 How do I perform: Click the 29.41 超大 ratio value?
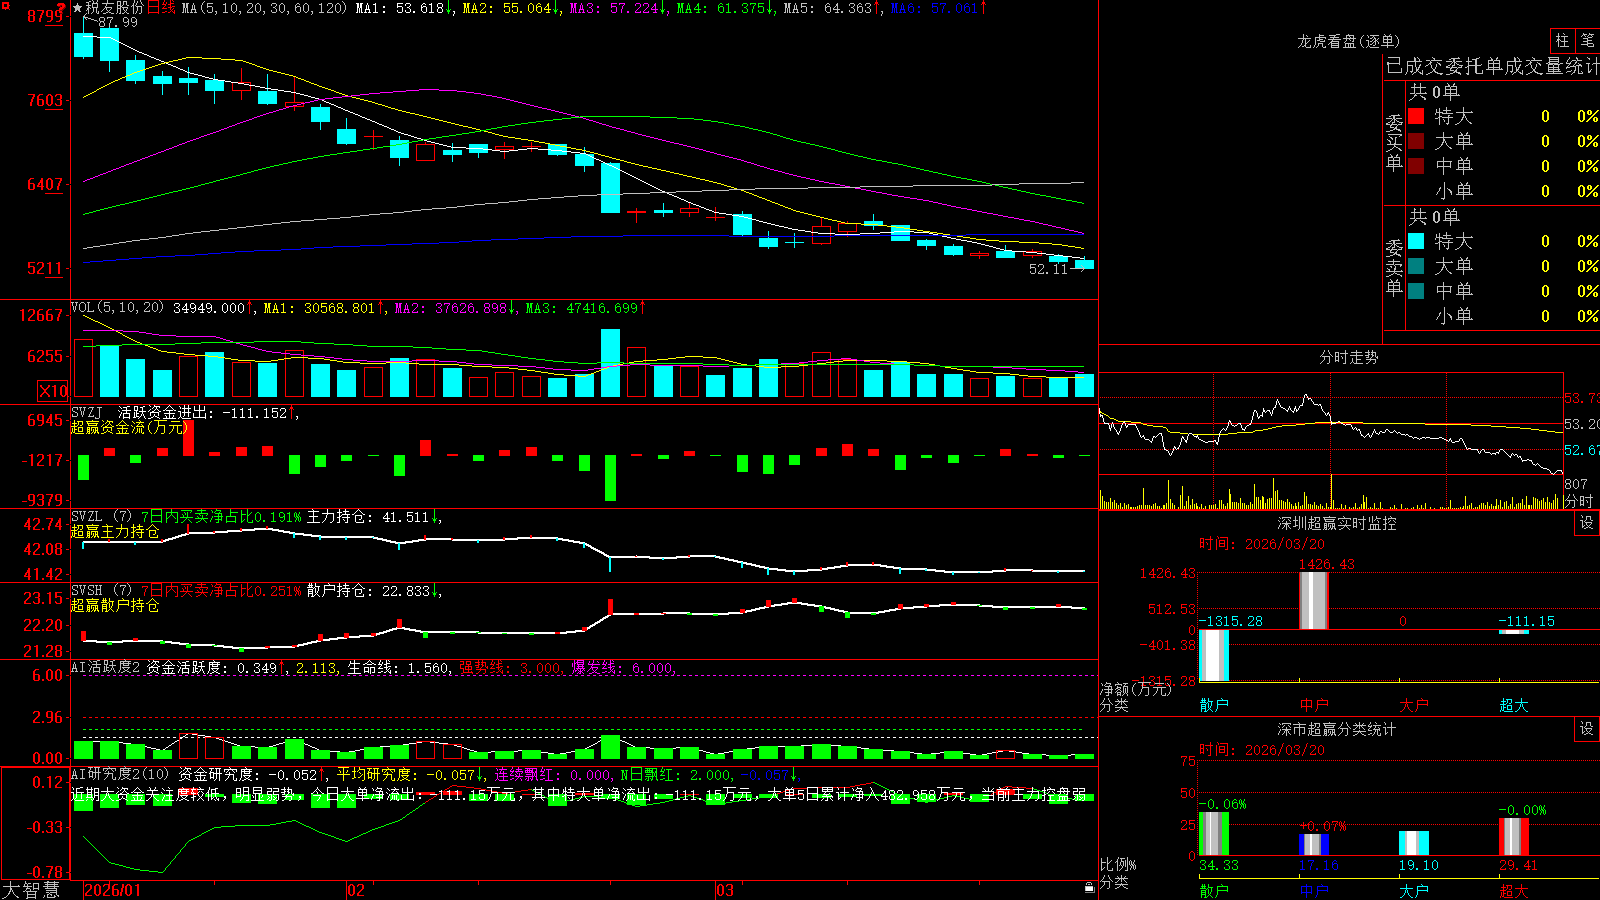coord(1519,865)
